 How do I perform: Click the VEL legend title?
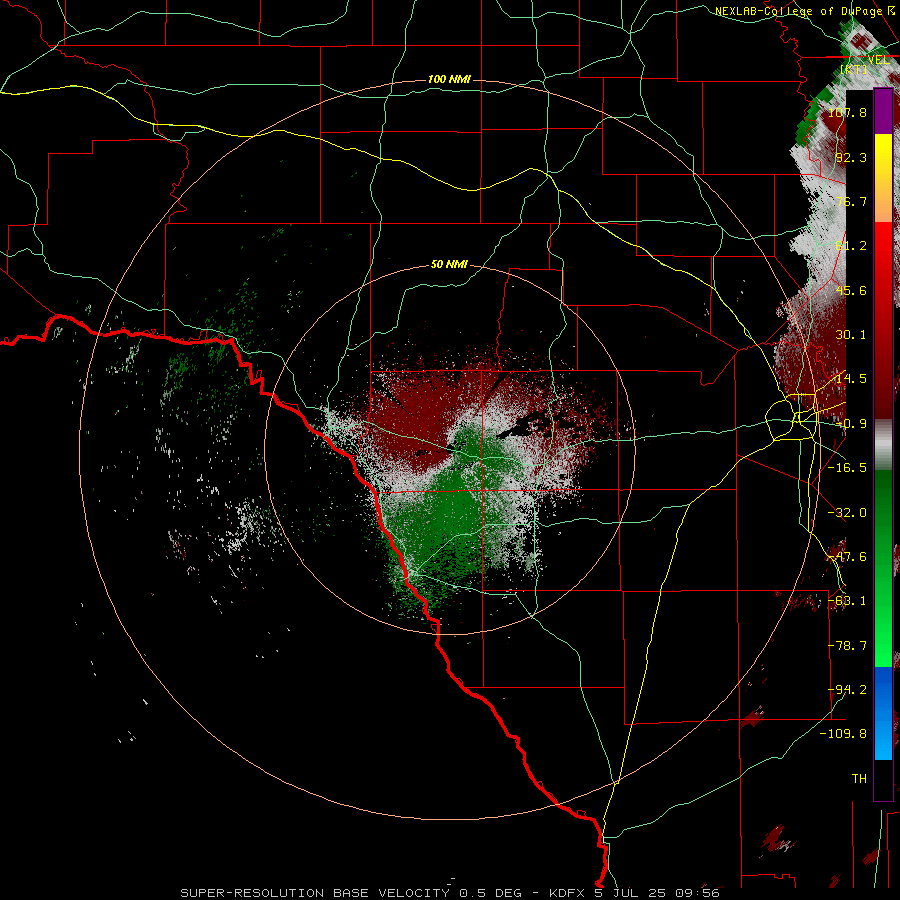(x=878, y=60)
